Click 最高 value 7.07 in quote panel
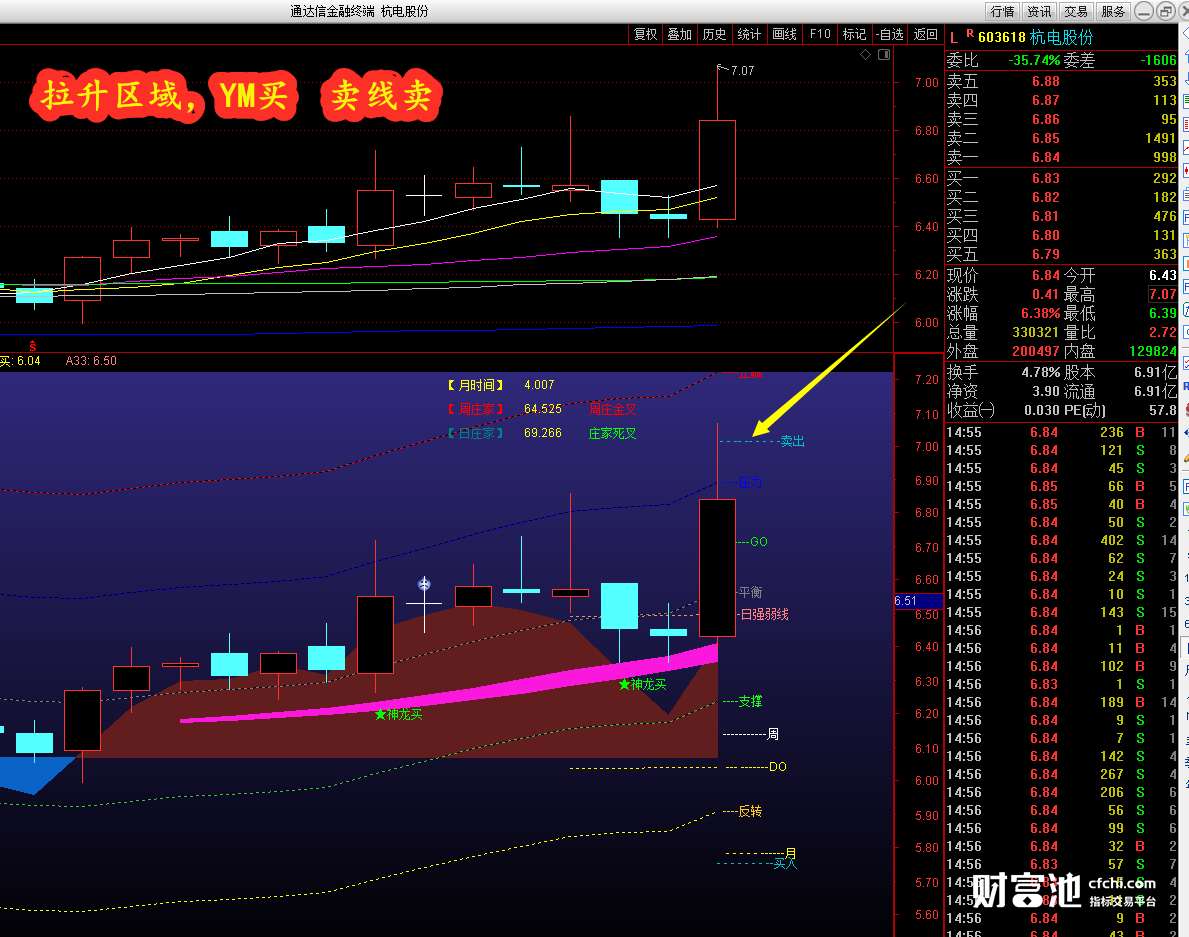This screenshot has width=1189, height=937. click(x=1162, y=294)
